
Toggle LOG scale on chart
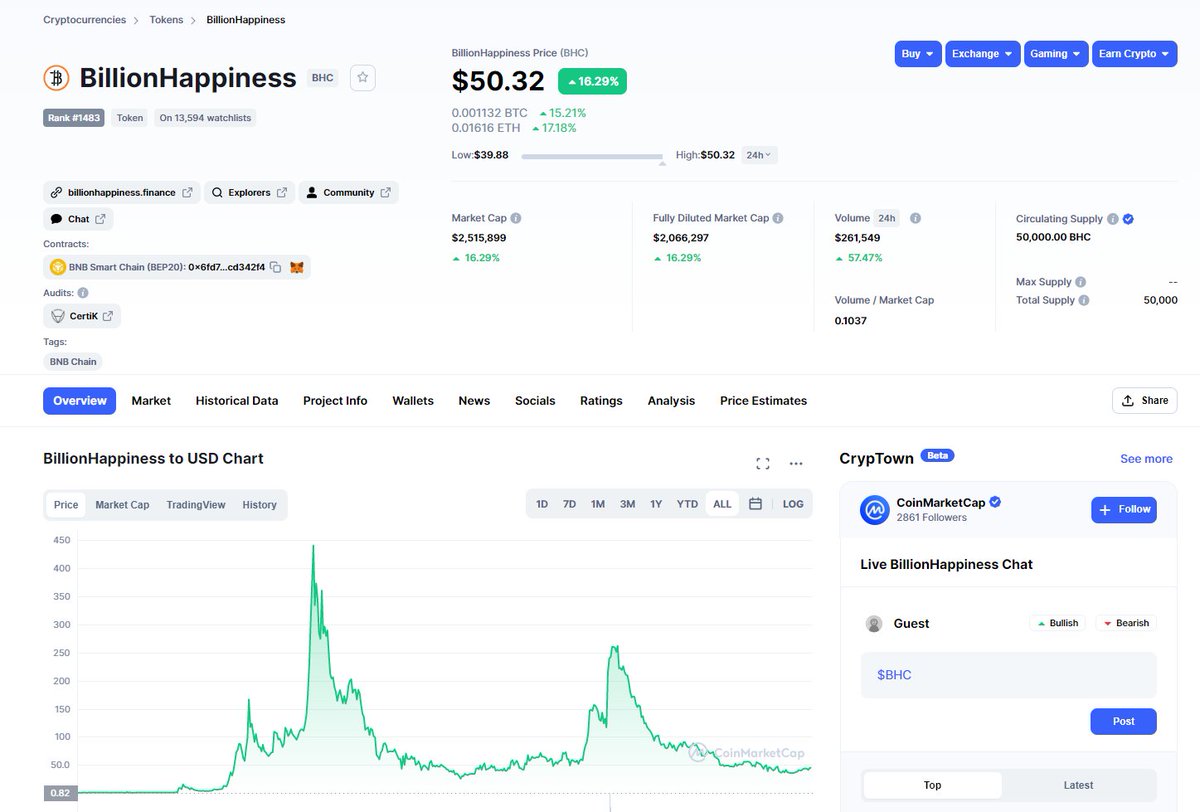coord(793,504)
